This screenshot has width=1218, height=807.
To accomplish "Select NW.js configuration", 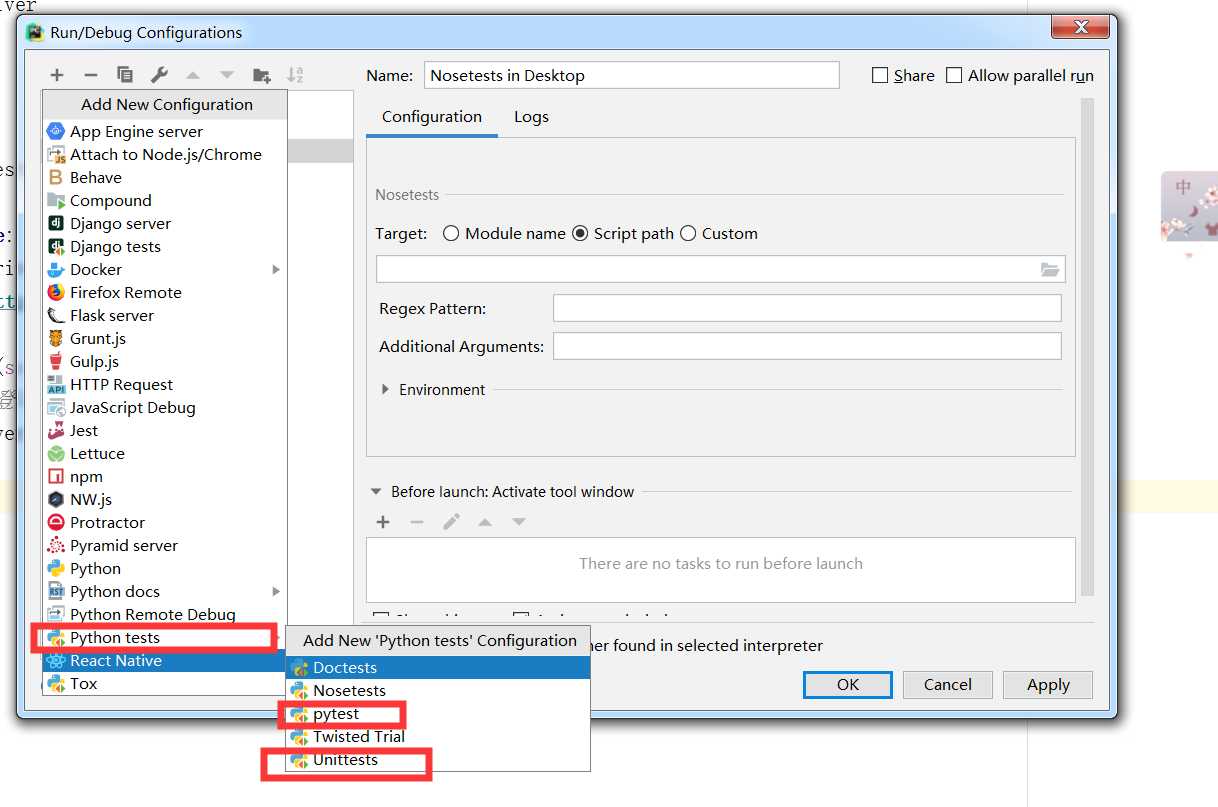I will coord(164,499).
